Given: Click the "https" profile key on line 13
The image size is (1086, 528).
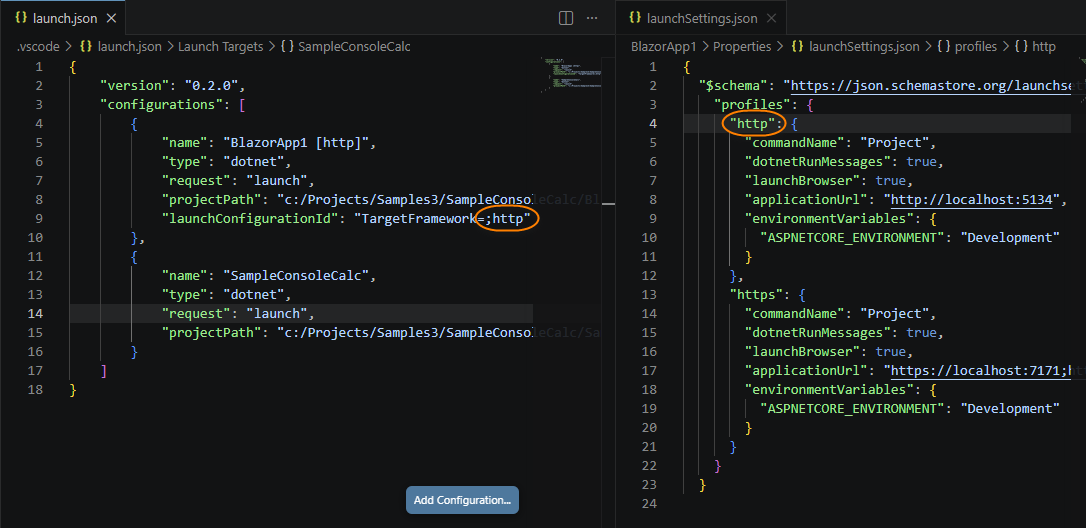Looking at the screenshot, I should point(756,295).
